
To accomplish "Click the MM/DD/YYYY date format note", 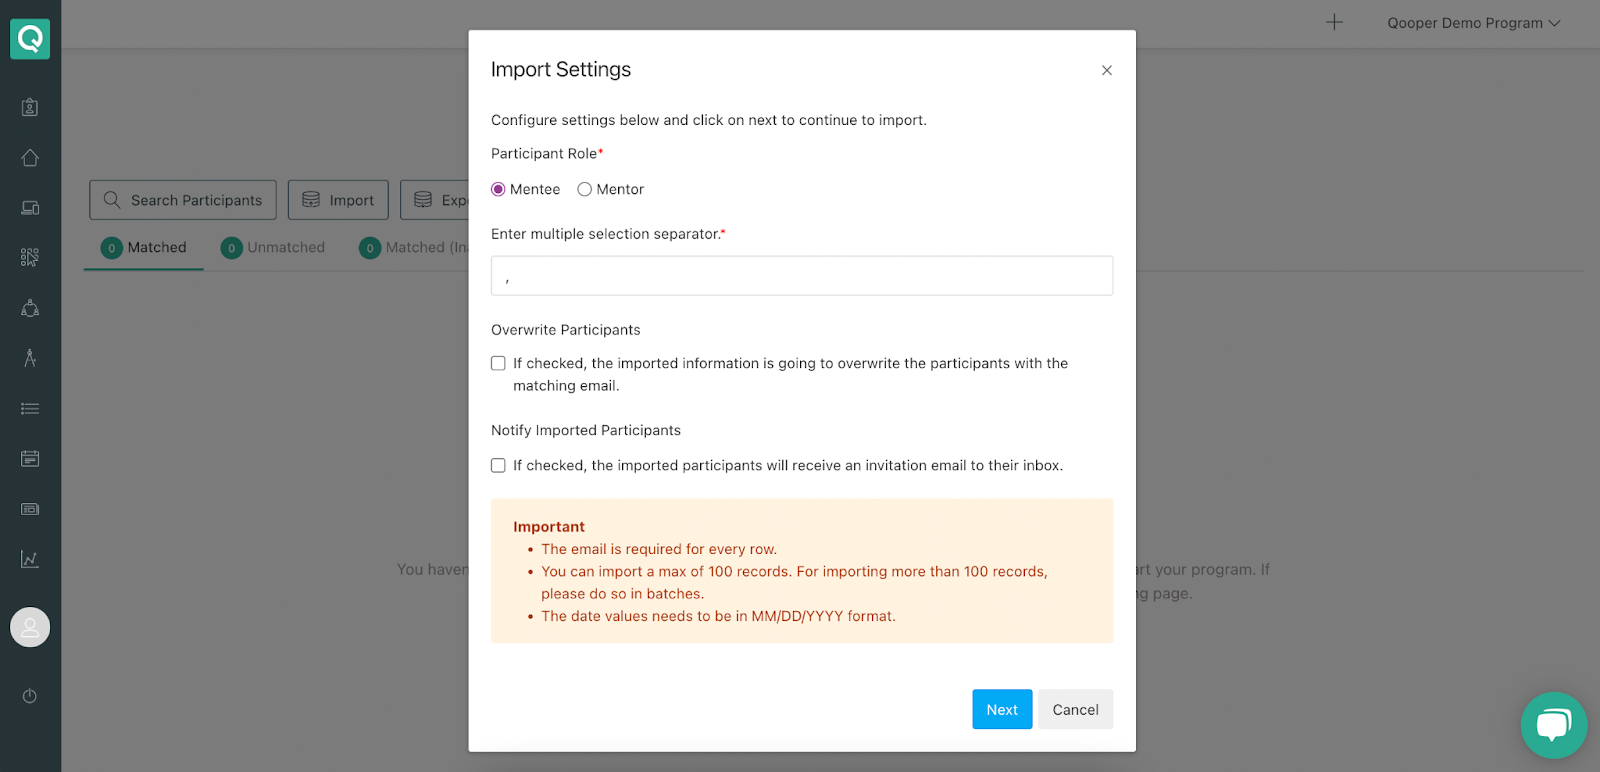I will [x=718, y=616].
